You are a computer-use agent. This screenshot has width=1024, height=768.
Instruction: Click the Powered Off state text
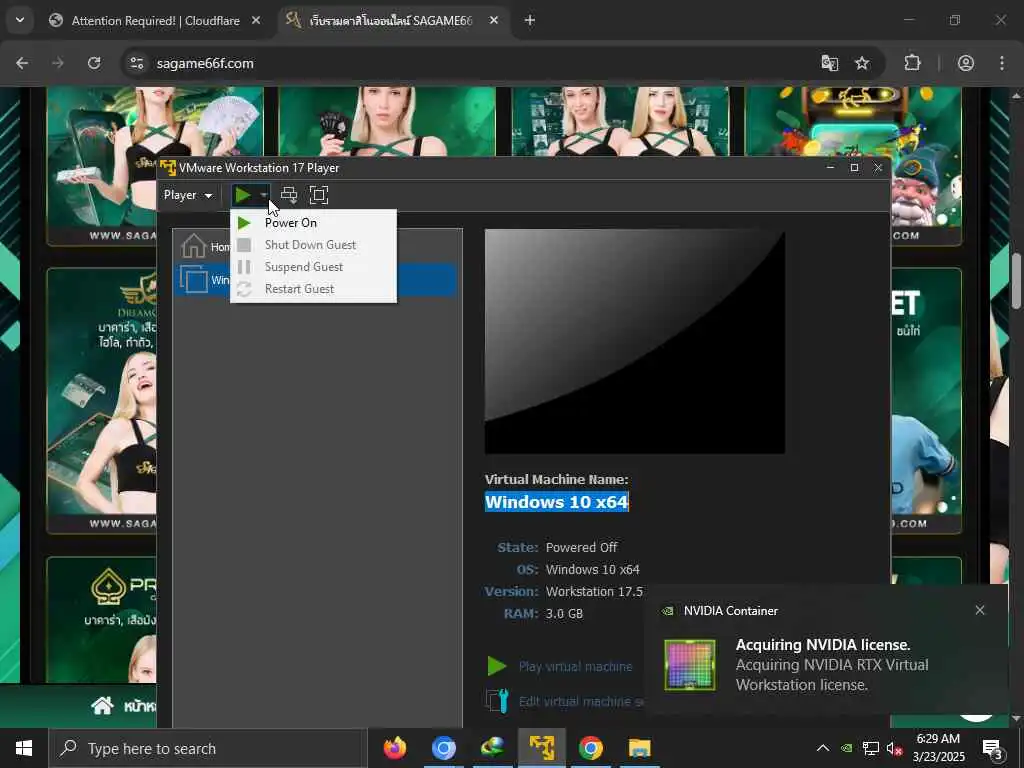(x=581, y=547)
